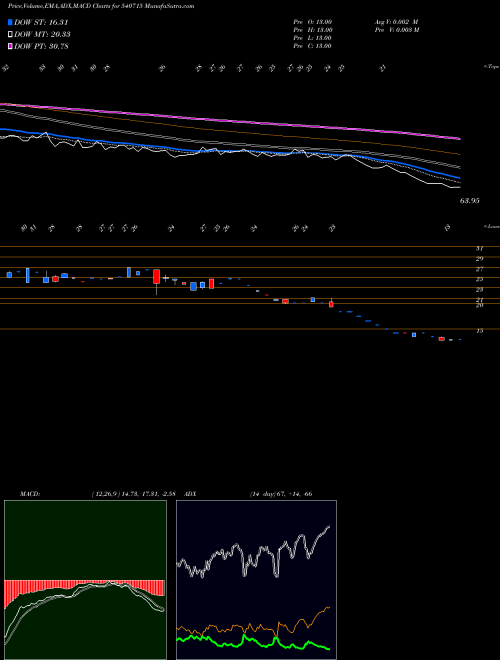Click price axis label 23
Viewport: 500px width, 660px height.
click(479, 290)
